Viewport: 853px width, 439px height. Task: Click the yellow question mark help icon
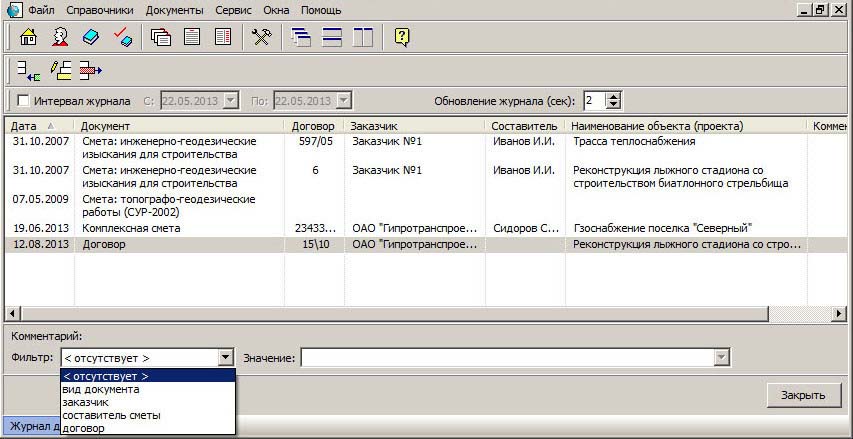click(401, 37)
